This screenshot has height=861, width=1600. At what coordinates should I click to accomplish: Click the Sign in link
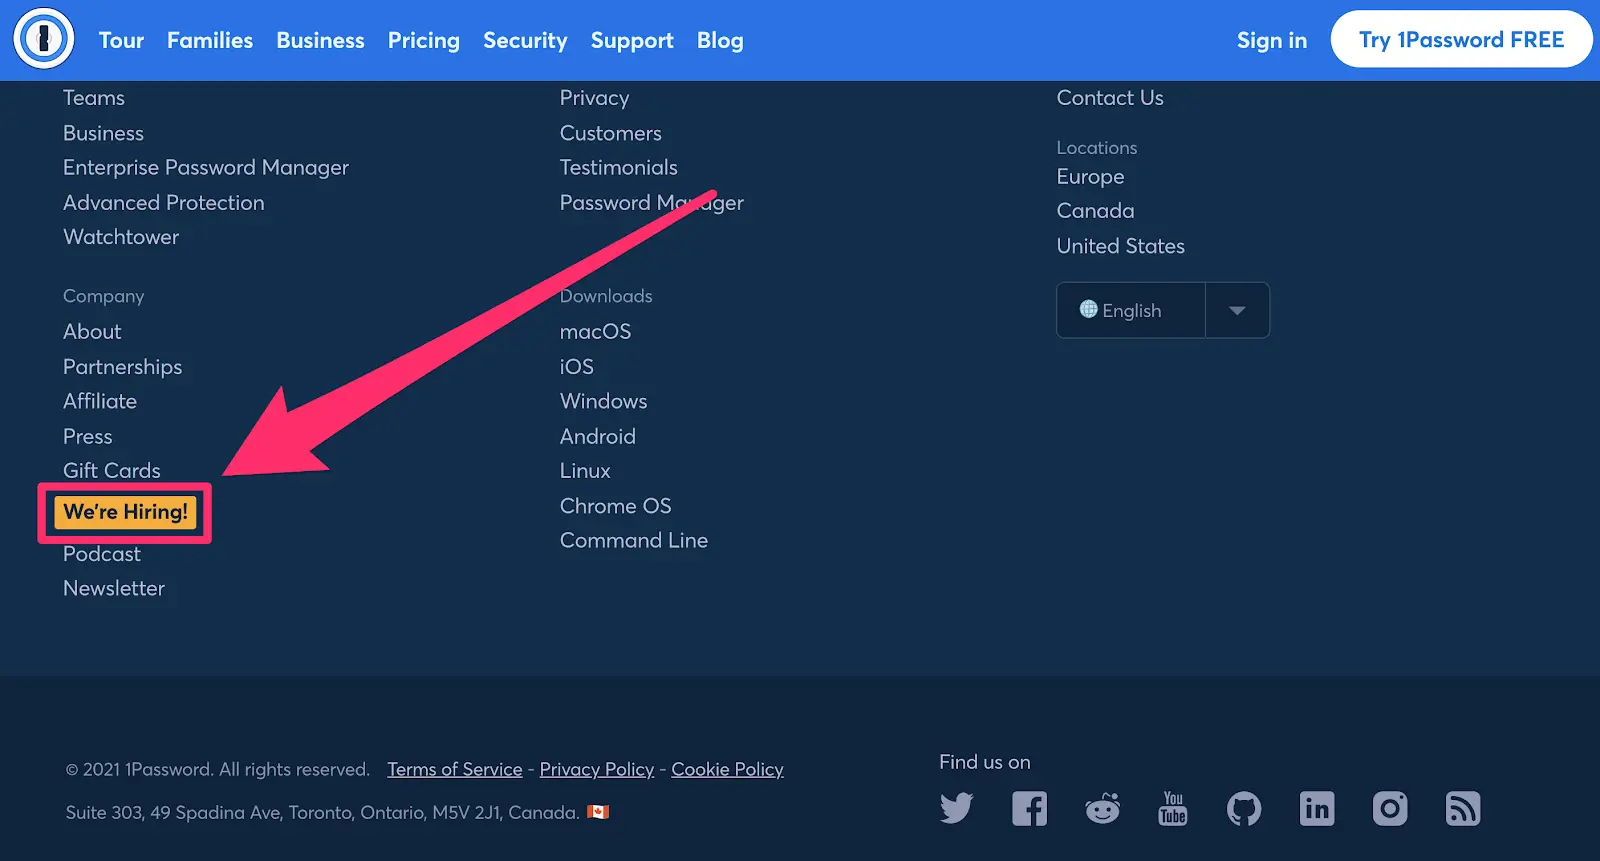click(1272, 40)
